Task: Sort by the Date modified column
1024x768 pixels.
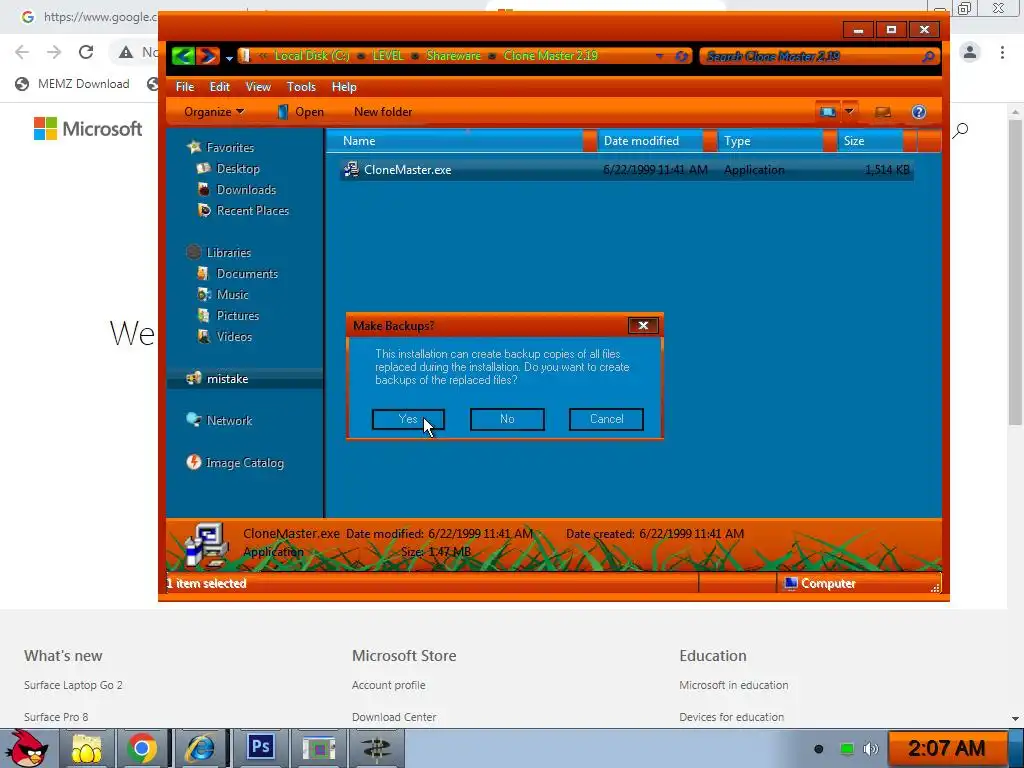Action: (x=650, y=140)
